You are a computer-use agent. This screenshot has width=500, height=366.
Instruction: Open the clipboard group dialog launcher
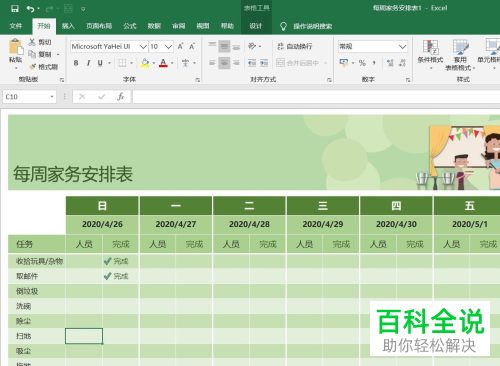(62, 80)
